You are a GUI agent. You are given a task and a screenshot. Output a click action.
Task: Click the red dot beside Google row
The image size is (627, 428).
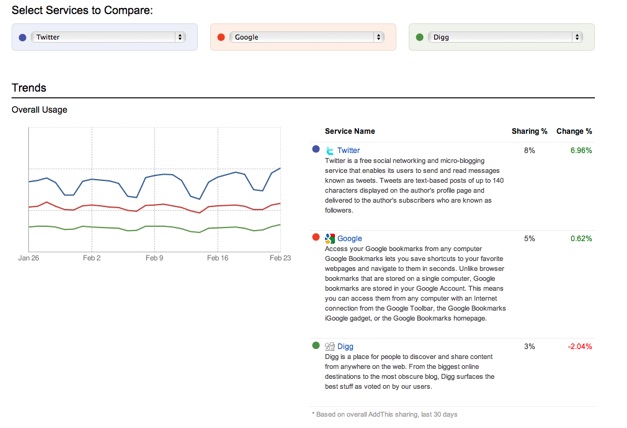pyautogui.click(x=316, y=237)
